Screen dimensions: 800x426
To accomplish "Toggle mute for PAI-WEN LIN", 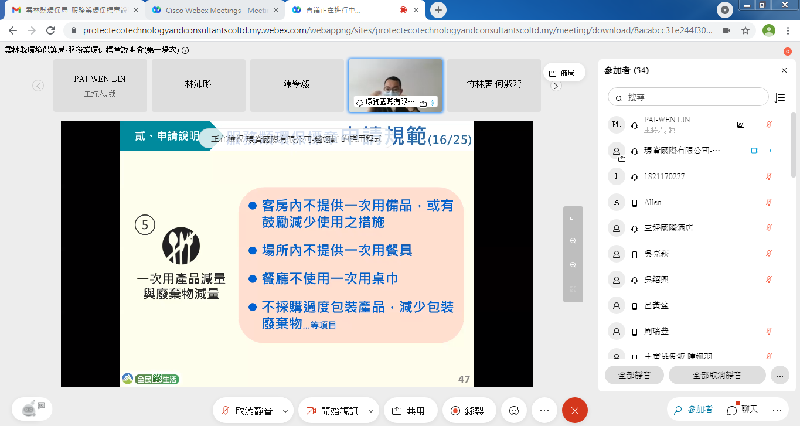I will [x=768, y=124].
